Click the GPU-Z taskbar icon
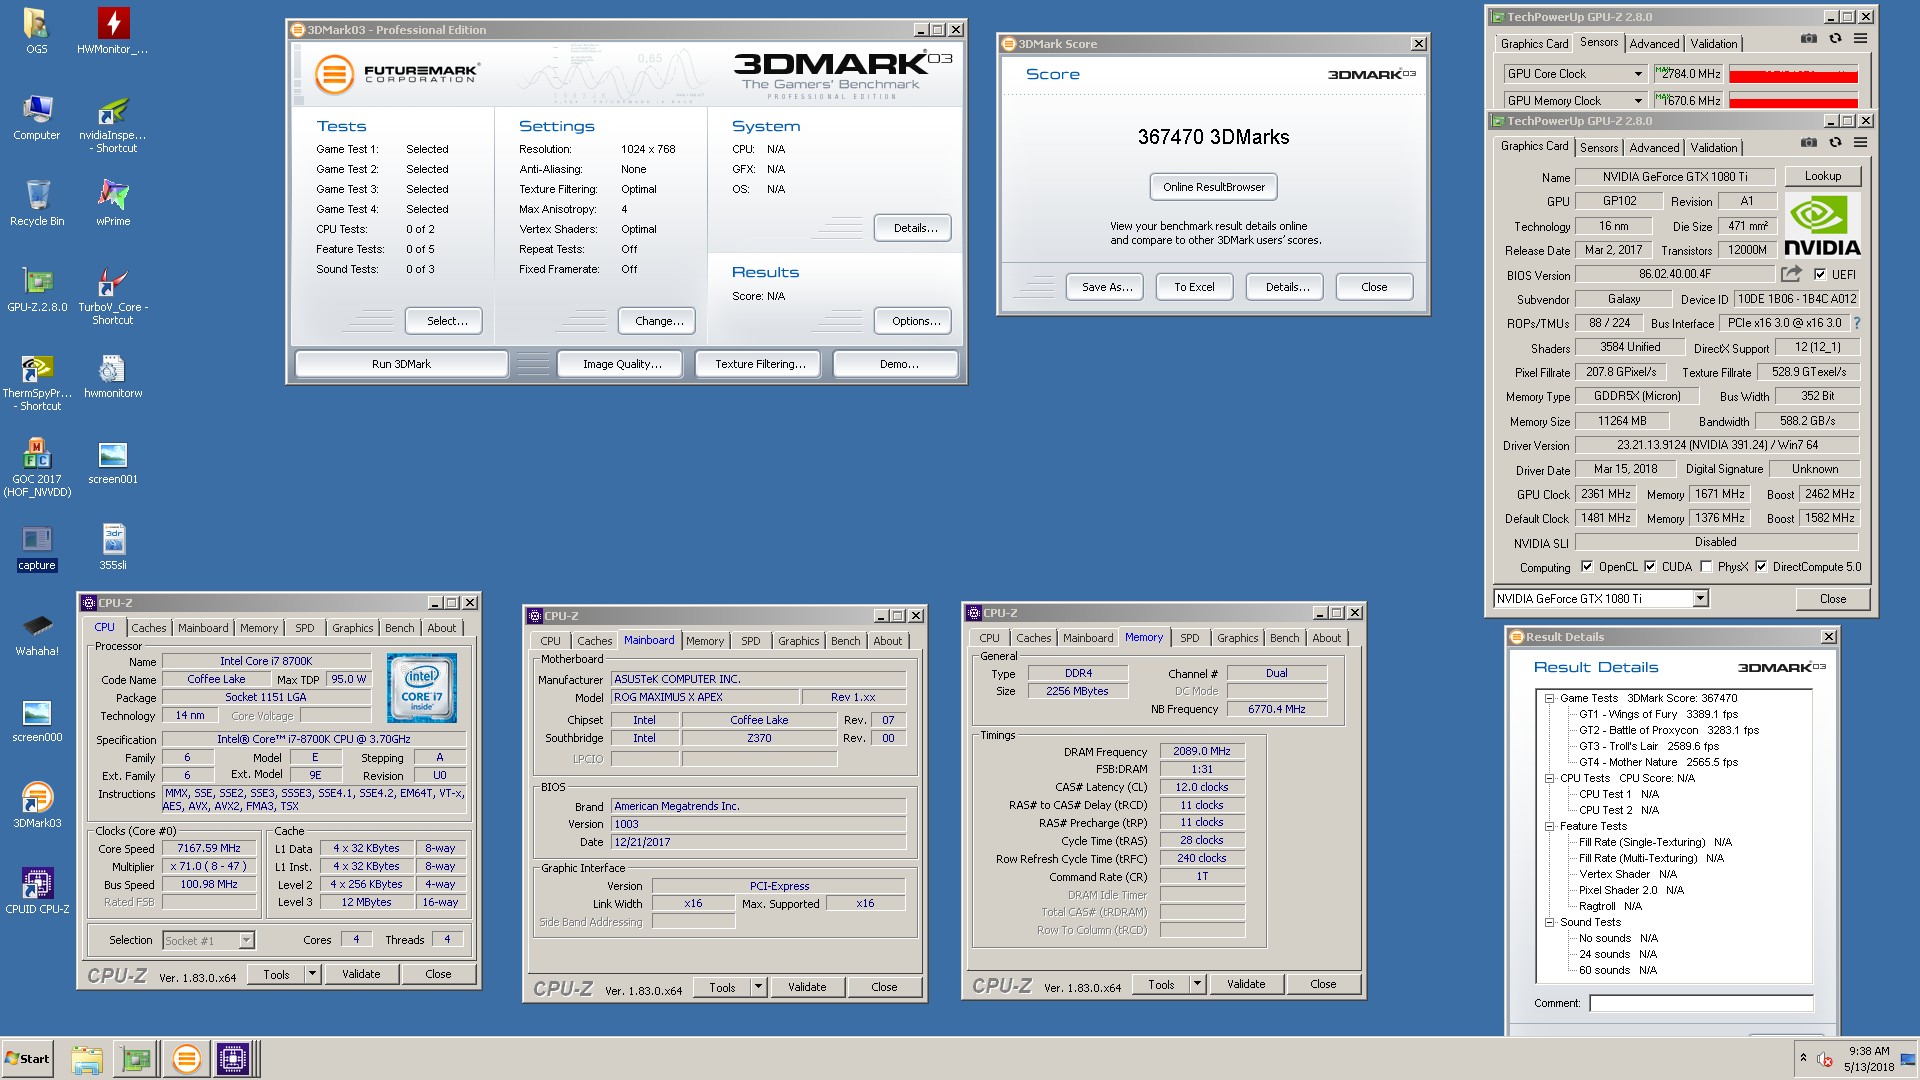This screenshot has height=1080, width=1920. (x=137, y=1058)
